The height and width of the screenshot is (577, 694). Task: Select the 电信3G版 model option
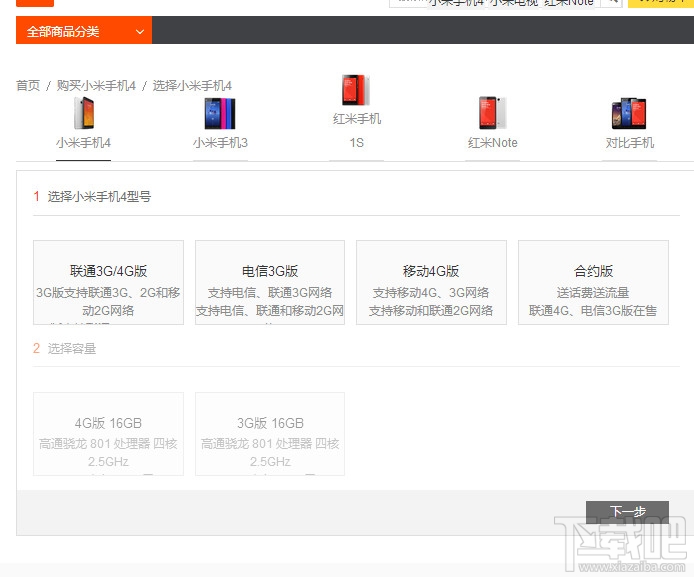tap(270, 282)
